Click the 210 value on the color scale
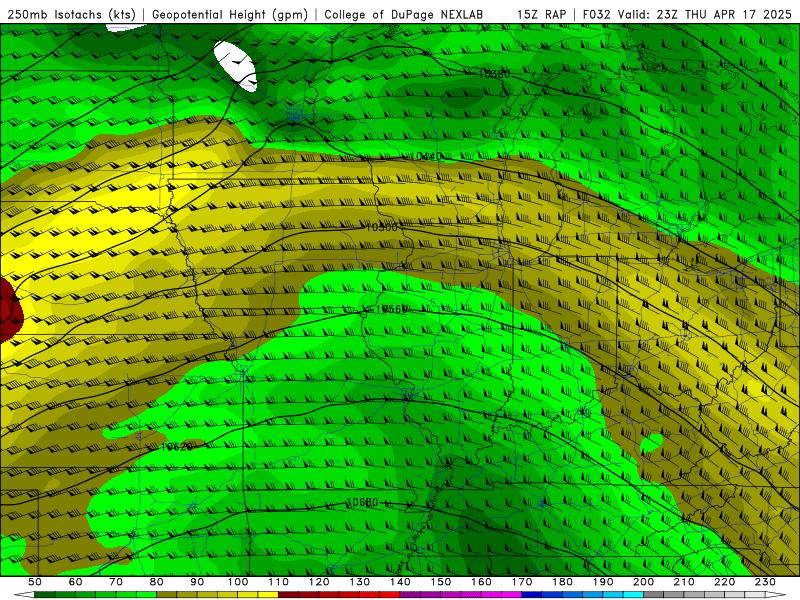Viewport: 800px width, 600px height. pyautogui.click(x=684, y=582)
